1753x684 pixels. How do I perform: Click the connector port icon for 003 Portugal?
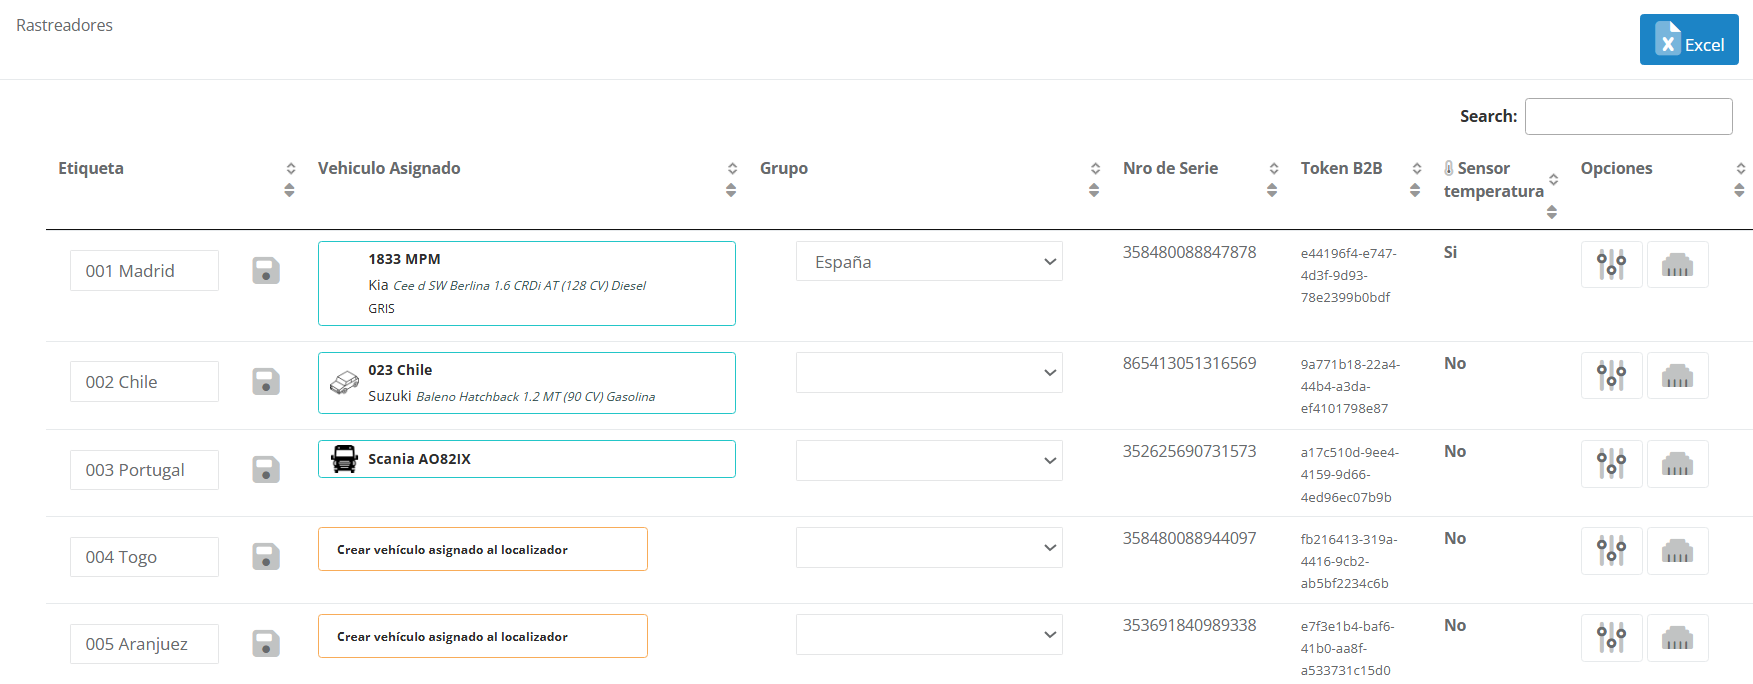click(x=1677, y=464)
